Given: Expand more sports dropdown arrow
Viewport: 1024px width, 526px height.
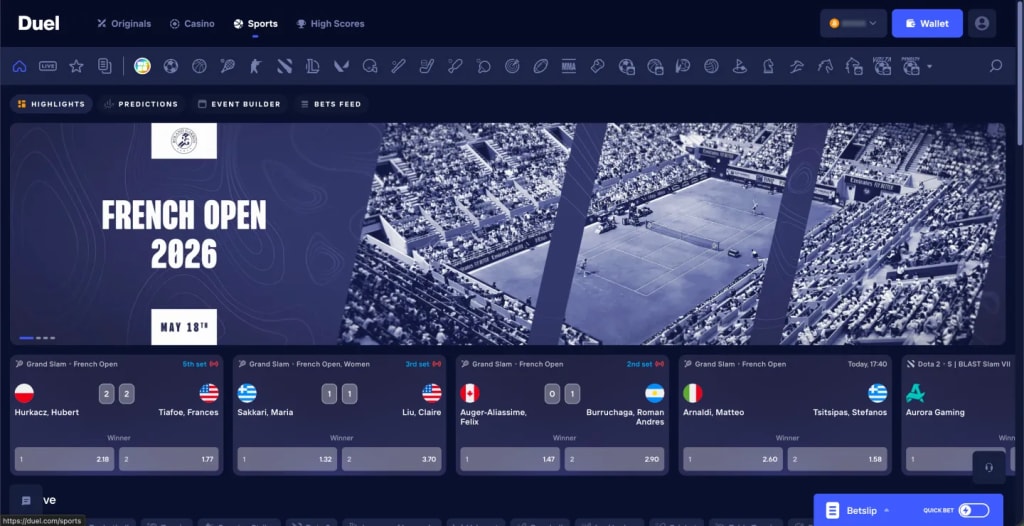Looking at the screenshot, I should [x=929, y=67].
